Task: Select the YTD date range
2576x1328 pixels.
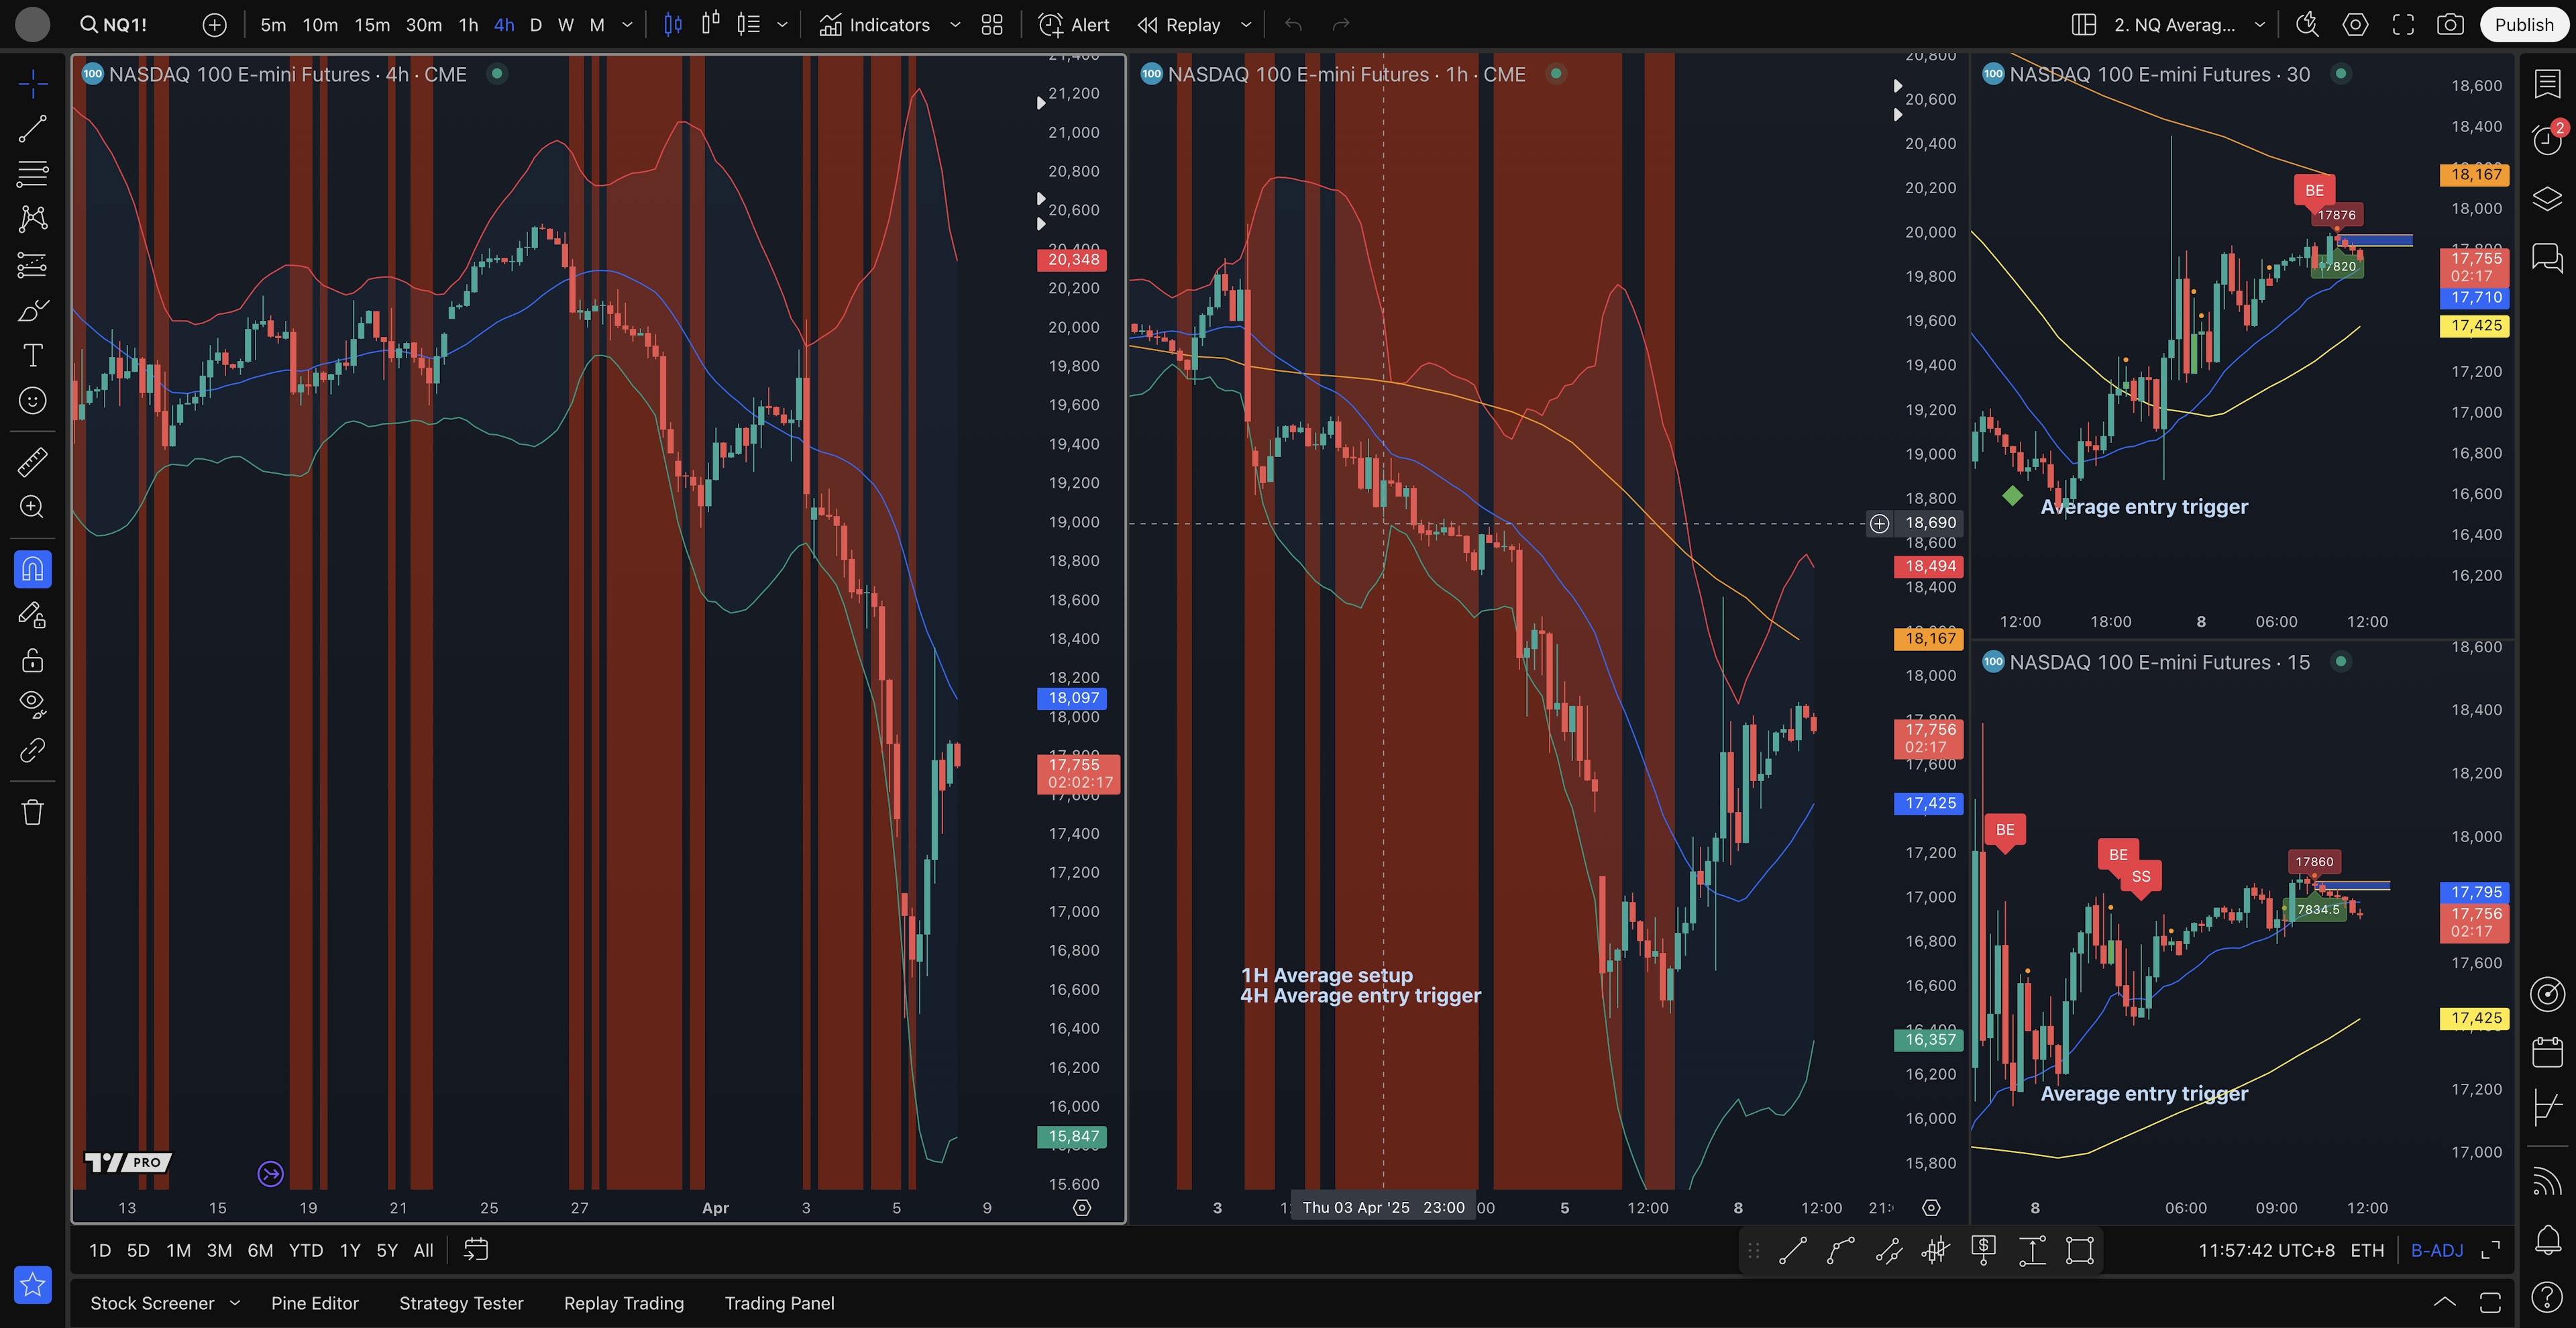Action: tap(305, 1250)
